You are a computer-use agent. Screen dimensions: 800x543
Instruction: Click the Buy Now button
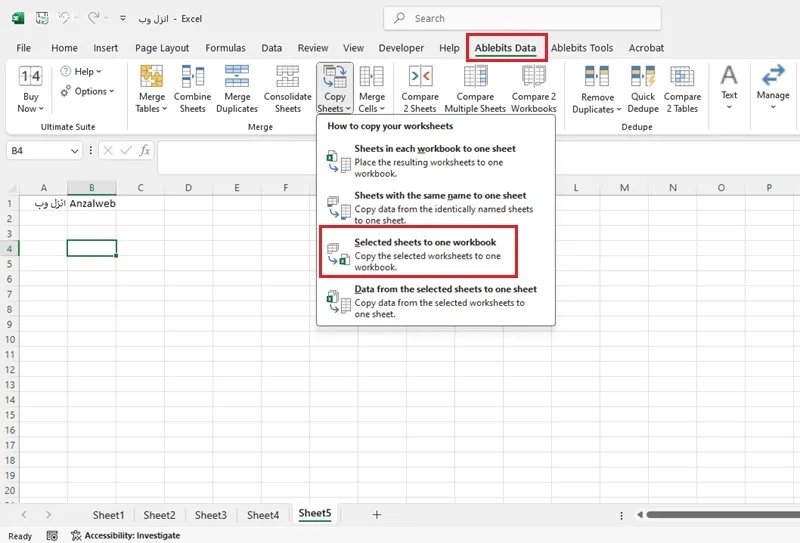[x=31, y=89]
